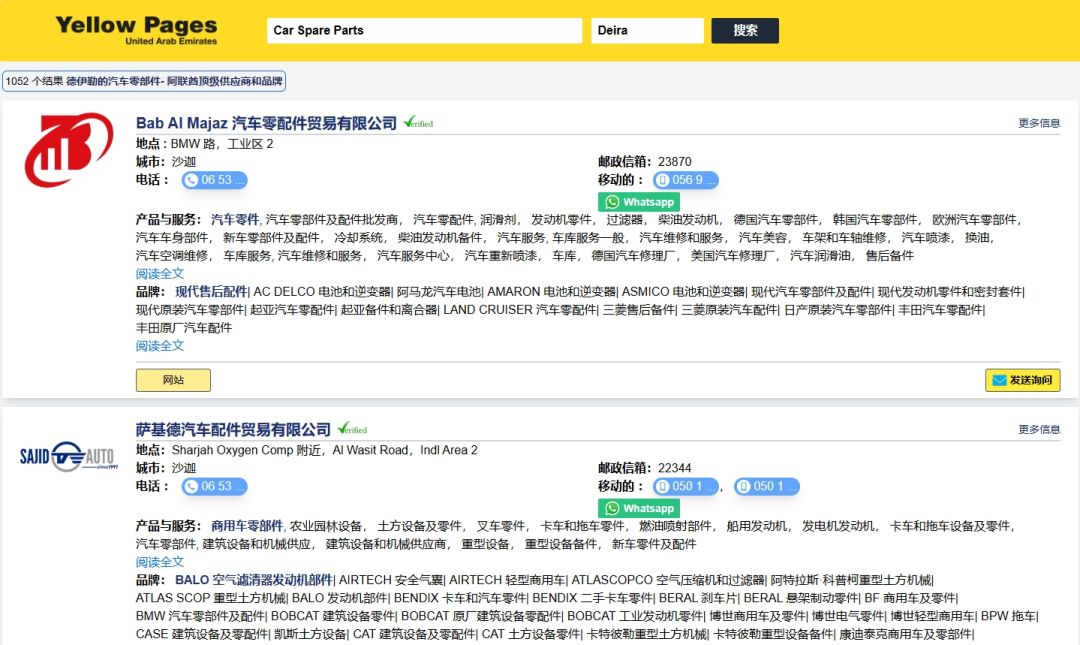
Task: Open the Bab Al Majaz 汽车零配件贸易有限公司 listing
Action: 266,123
